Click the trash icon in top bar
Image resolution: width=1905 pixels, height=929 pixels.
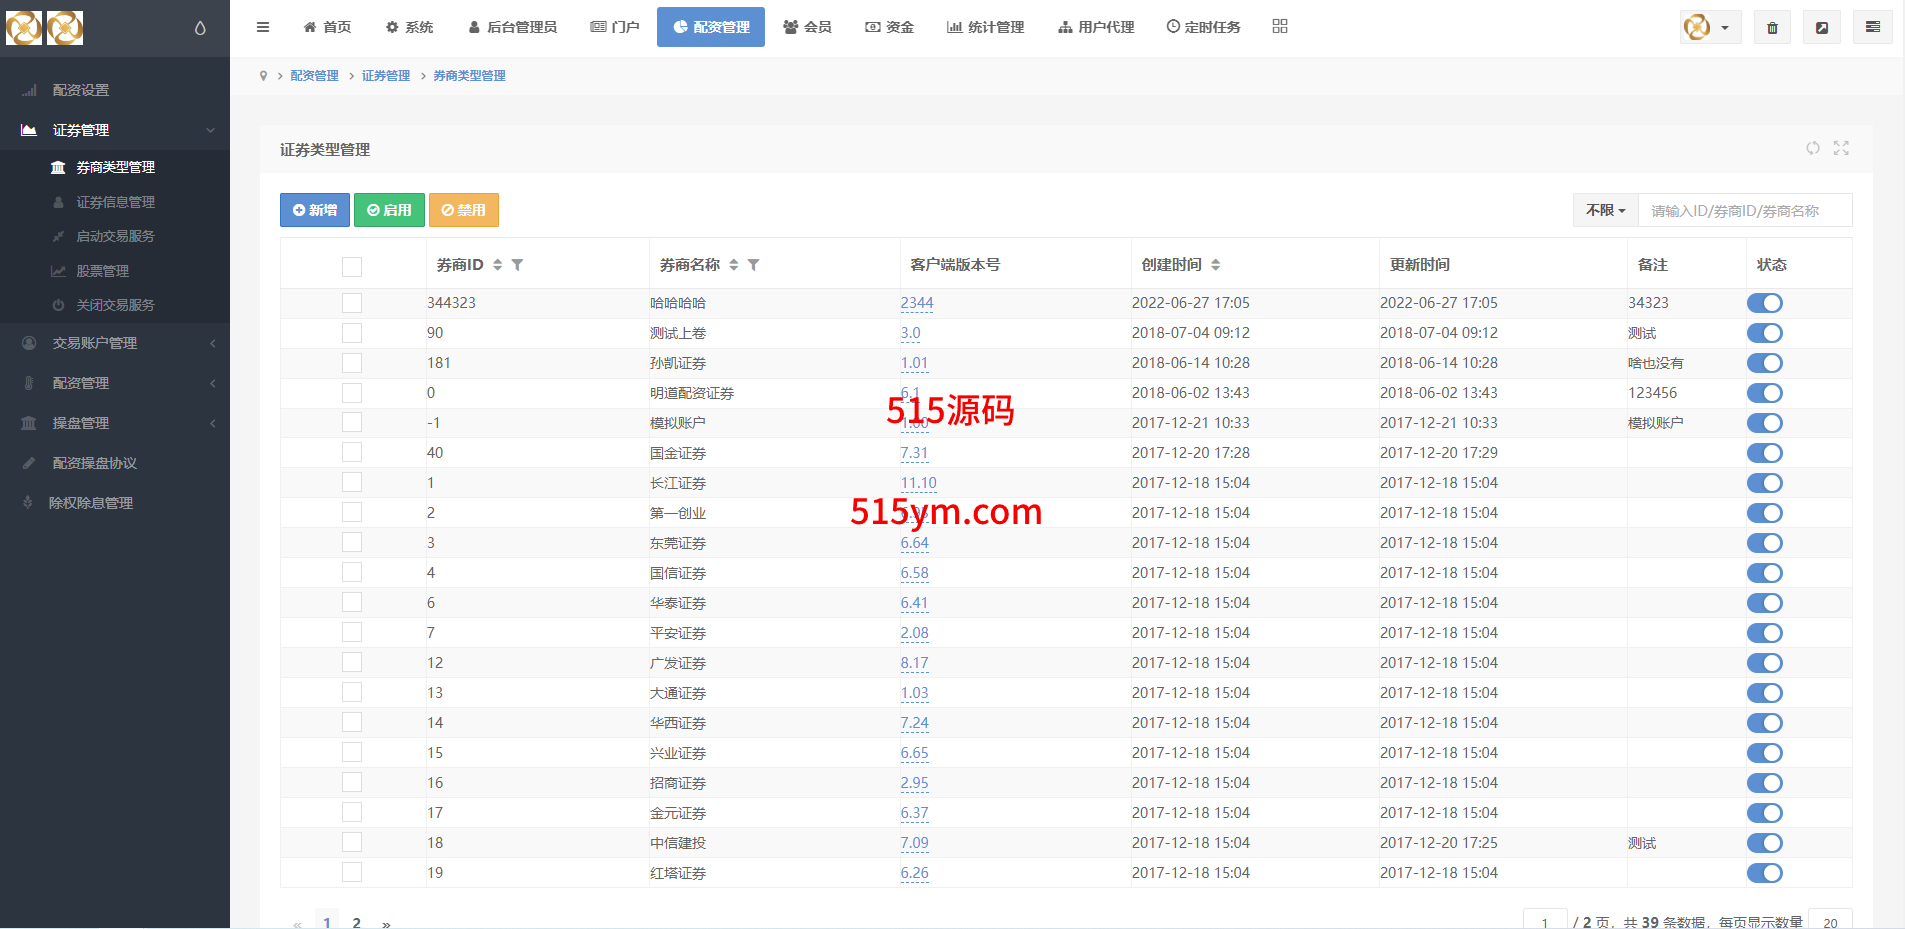coord(1772,28)
